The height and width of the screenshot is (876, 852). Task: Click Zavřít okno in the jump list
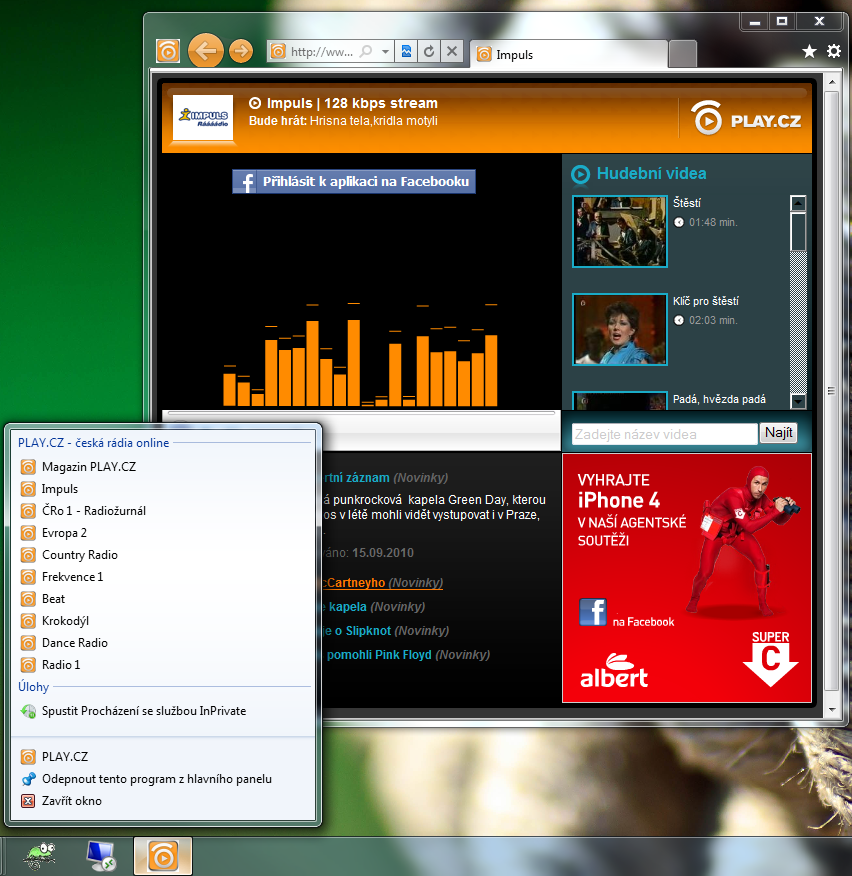tap(163, 801)
